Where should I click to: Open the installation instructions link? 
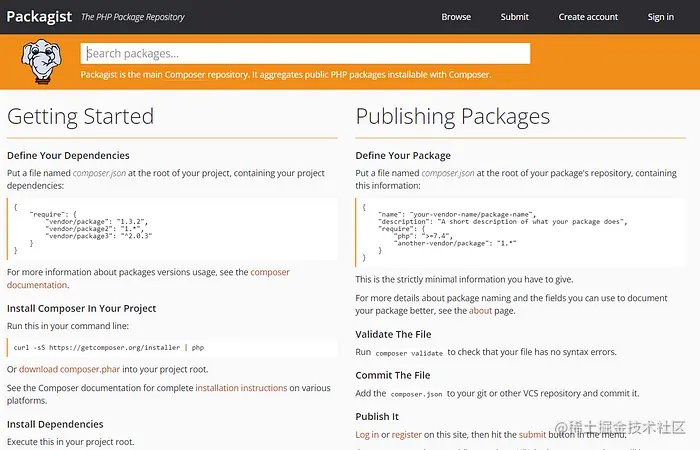tap(241, 388)
